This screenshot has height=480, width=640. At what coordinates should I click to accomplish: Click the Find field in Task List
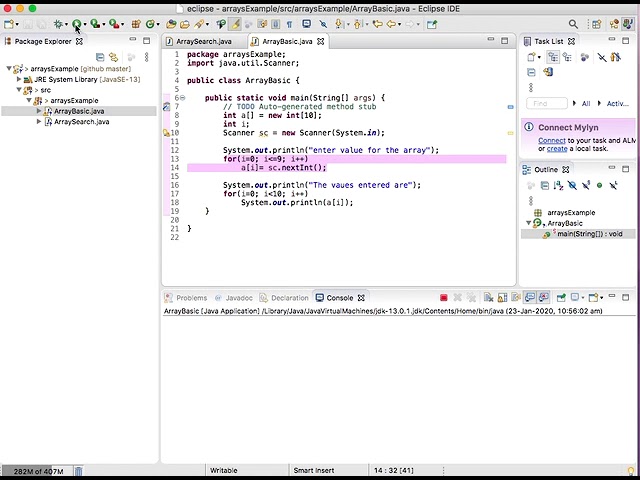click(x=547, y=104)
